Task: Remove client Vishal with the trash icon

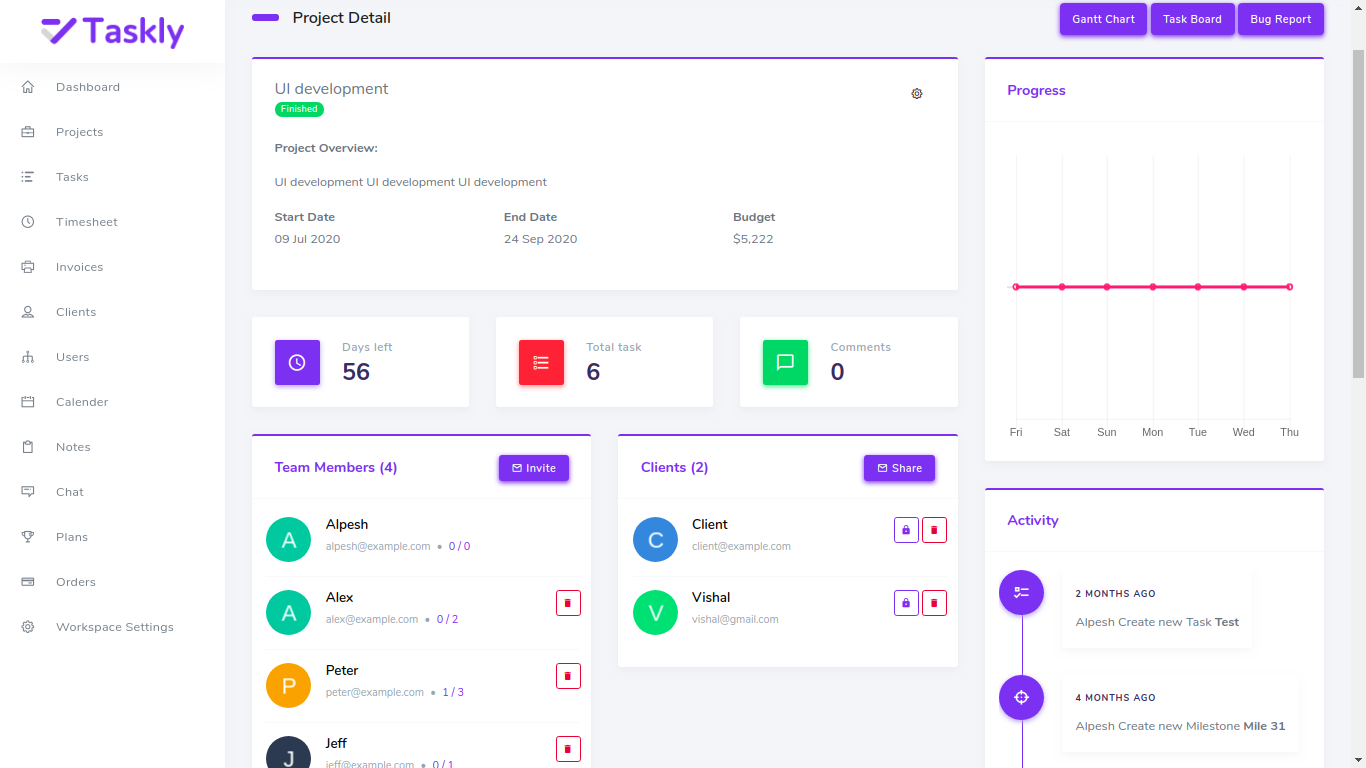Action: click(934, 602)
